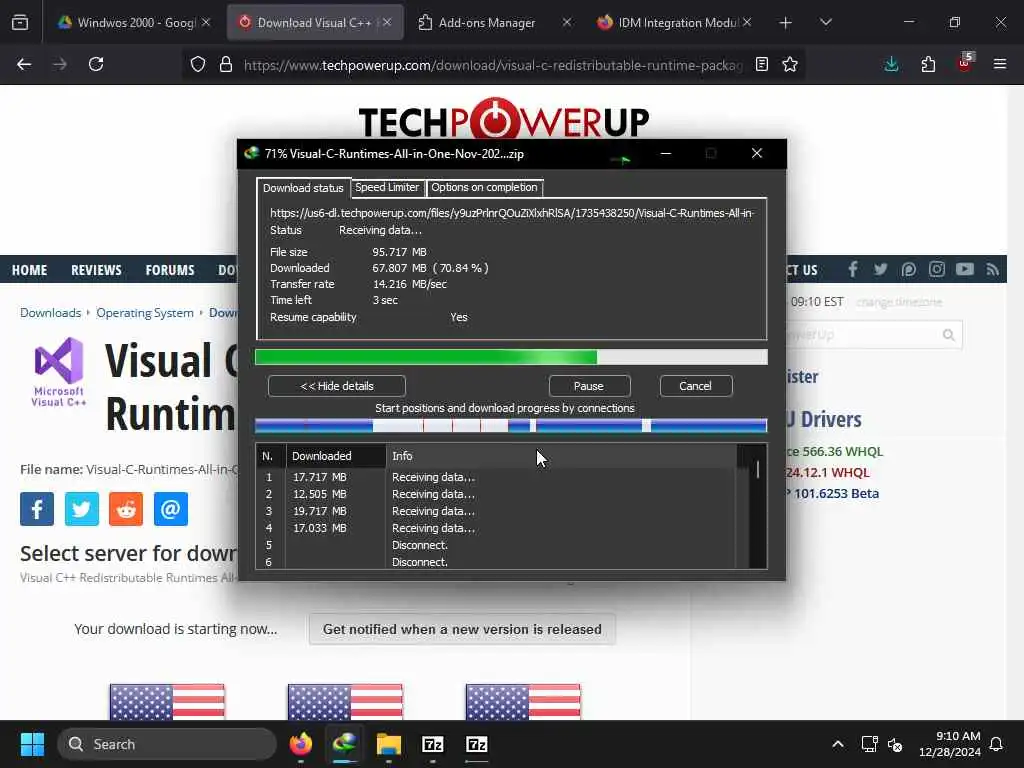Viewport: 1024px width, 768px height.
Task: Open TechPowerUp Twitter icon in navbar
Action: point(880,269)
